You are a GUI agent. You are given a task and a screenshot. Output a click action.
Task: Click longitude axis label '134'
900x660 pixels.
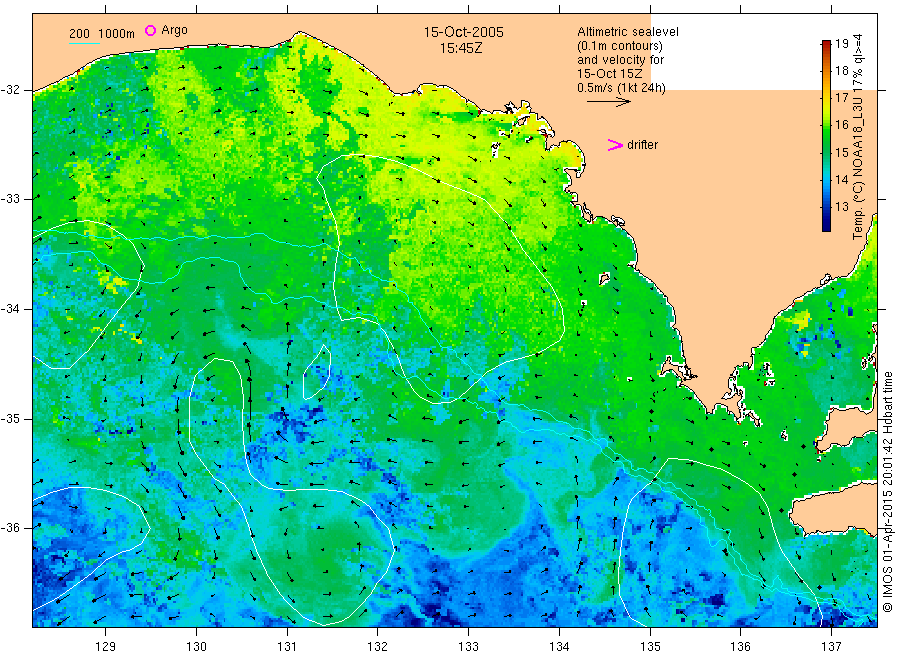click(x=559, y=647)
